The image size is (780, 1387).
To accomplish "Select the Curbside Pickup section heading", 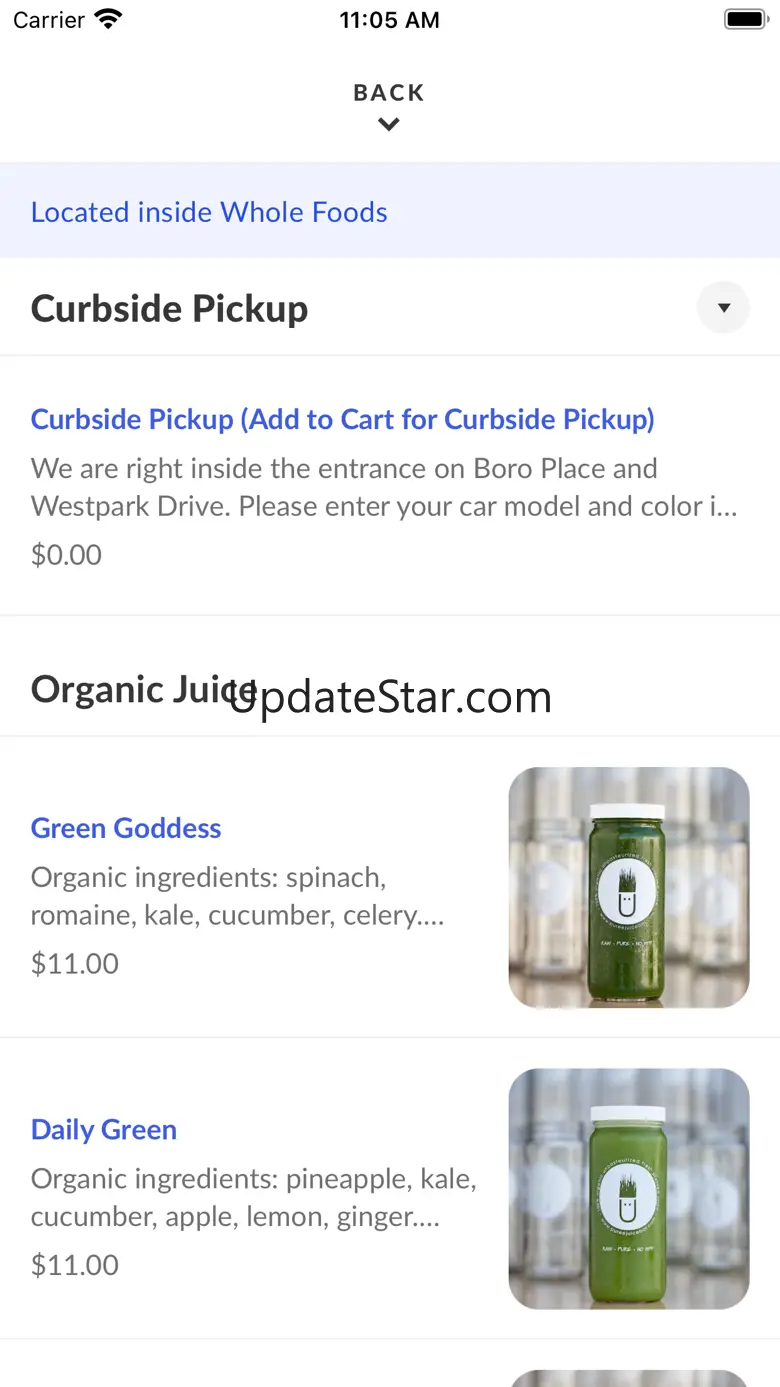I will (x=170, y=309).
